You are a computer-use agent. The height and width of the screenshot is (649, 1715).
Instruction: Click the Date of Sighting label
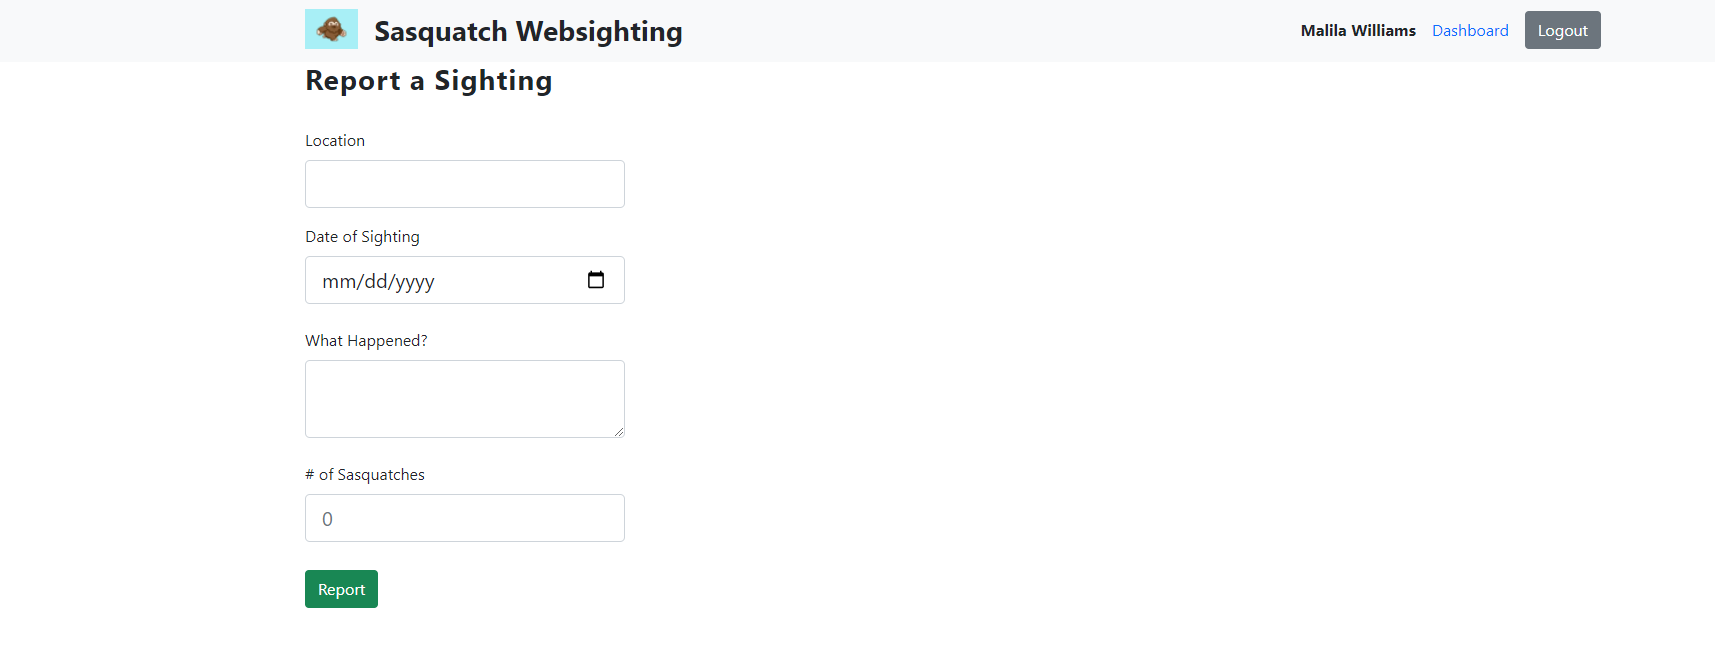coord(362,236)
